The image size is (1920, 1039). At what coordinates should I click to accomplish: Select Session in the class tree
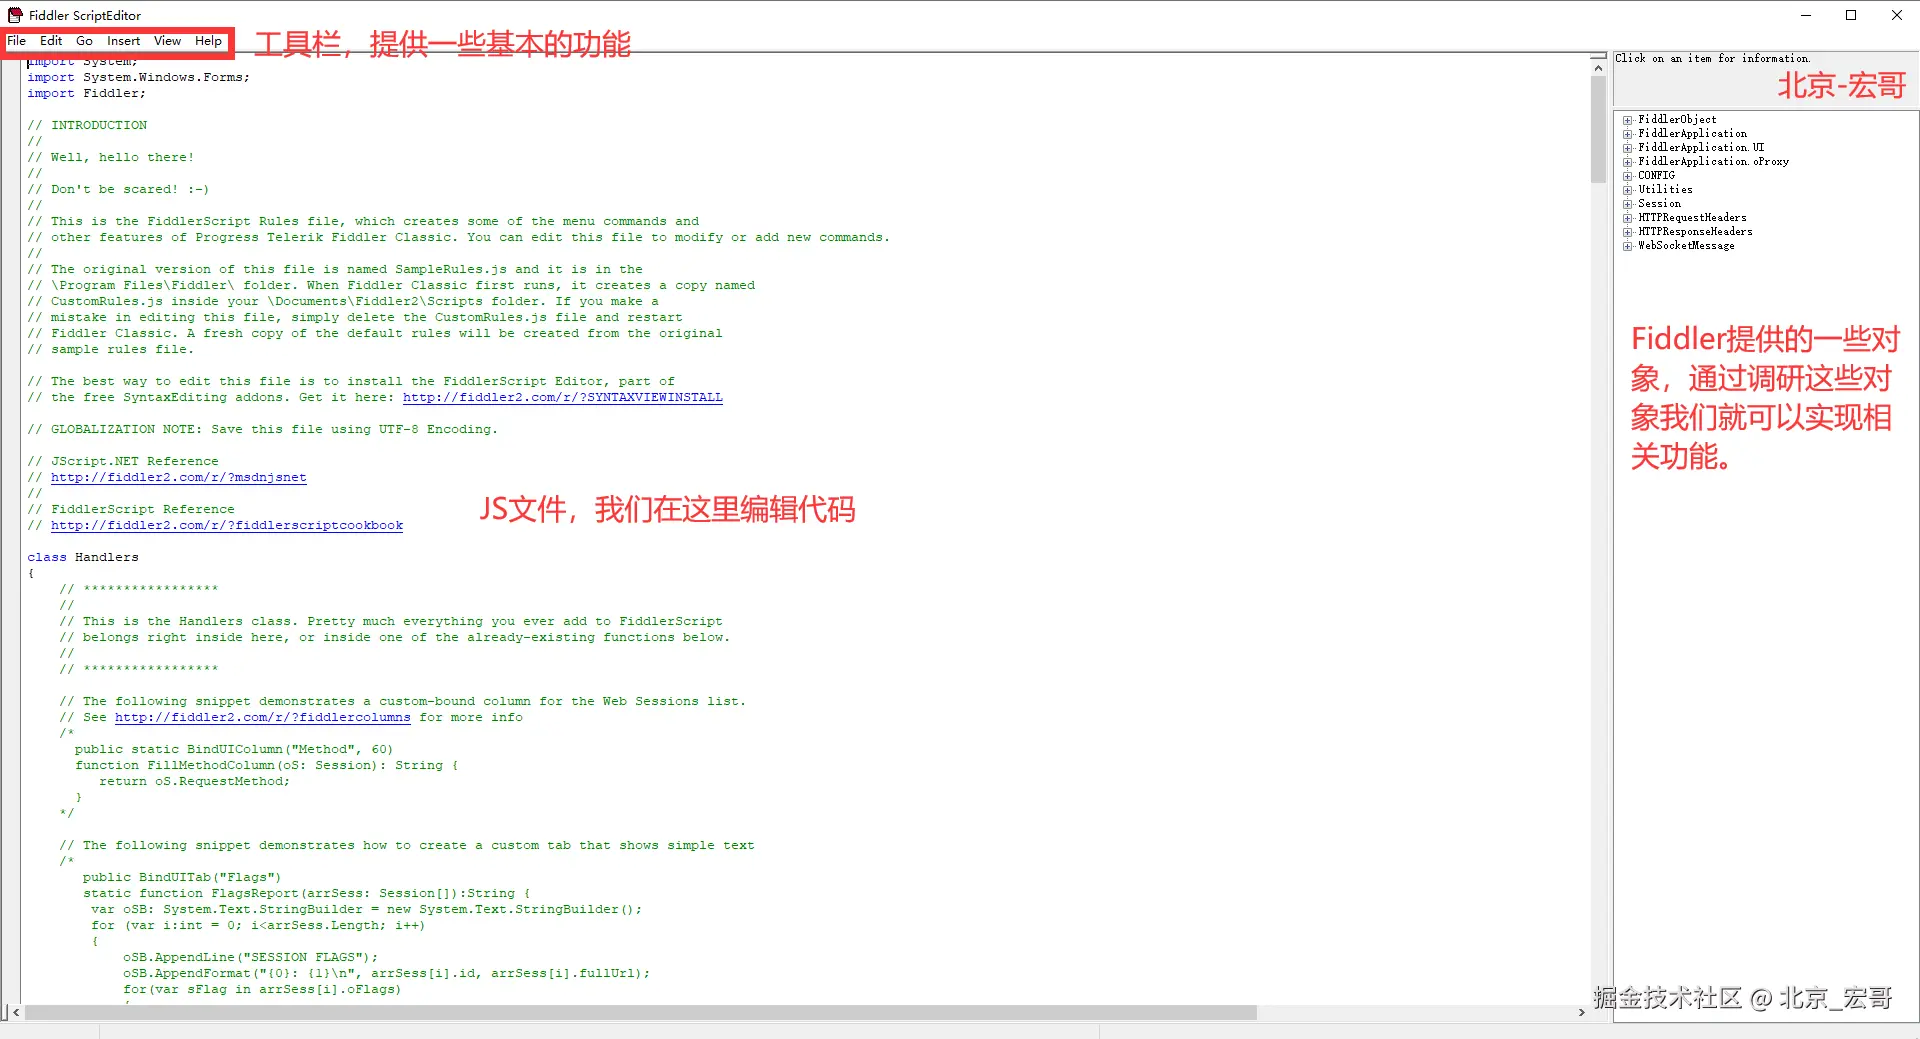1659,204
